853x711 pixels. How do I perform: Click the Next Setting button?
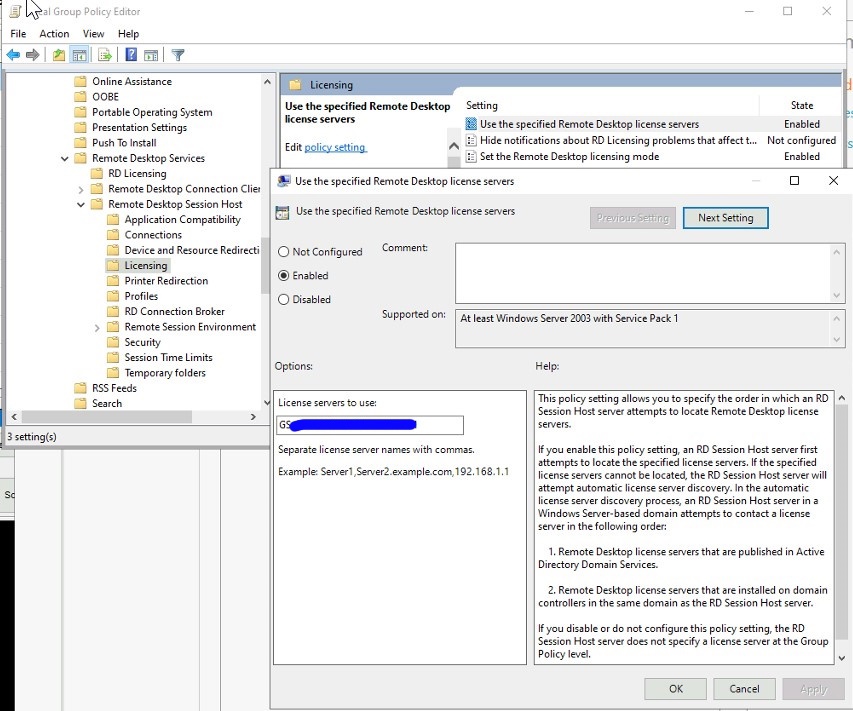[x=725, y=217]
